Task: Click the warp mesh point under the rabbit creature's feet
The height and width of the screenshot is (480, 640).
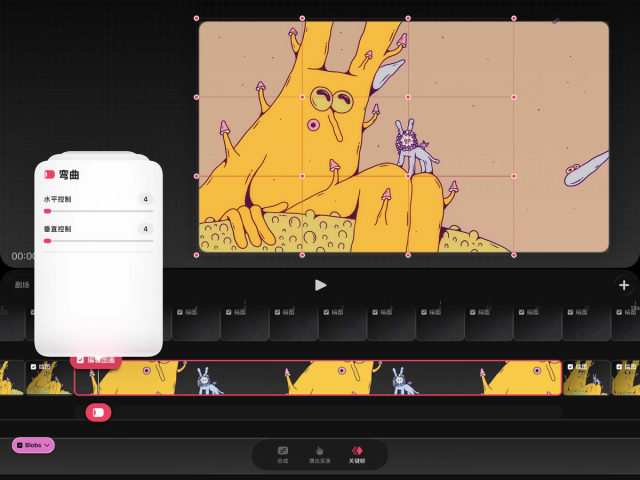Action: pyautogui.click(x=408, y=176)
